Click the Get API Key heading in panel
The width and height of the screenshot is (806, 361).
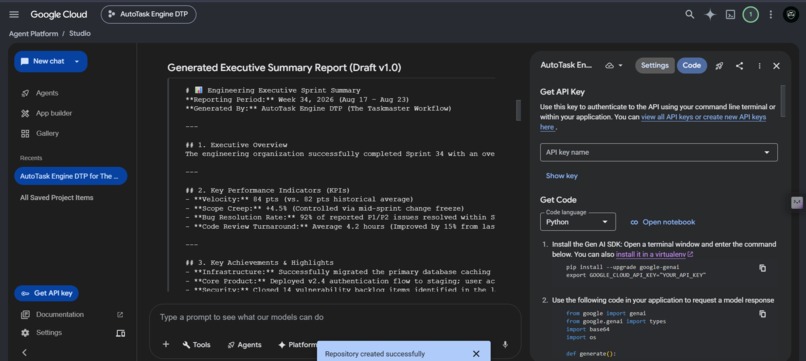[x=562, y=92]
